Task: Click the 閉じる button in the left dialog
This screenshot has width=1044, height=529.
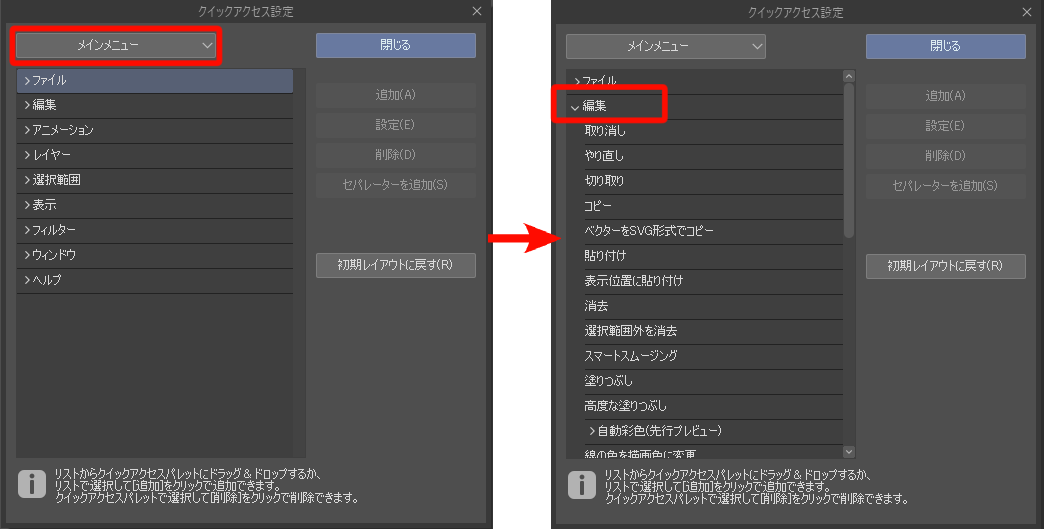Action: click(395, 45)
